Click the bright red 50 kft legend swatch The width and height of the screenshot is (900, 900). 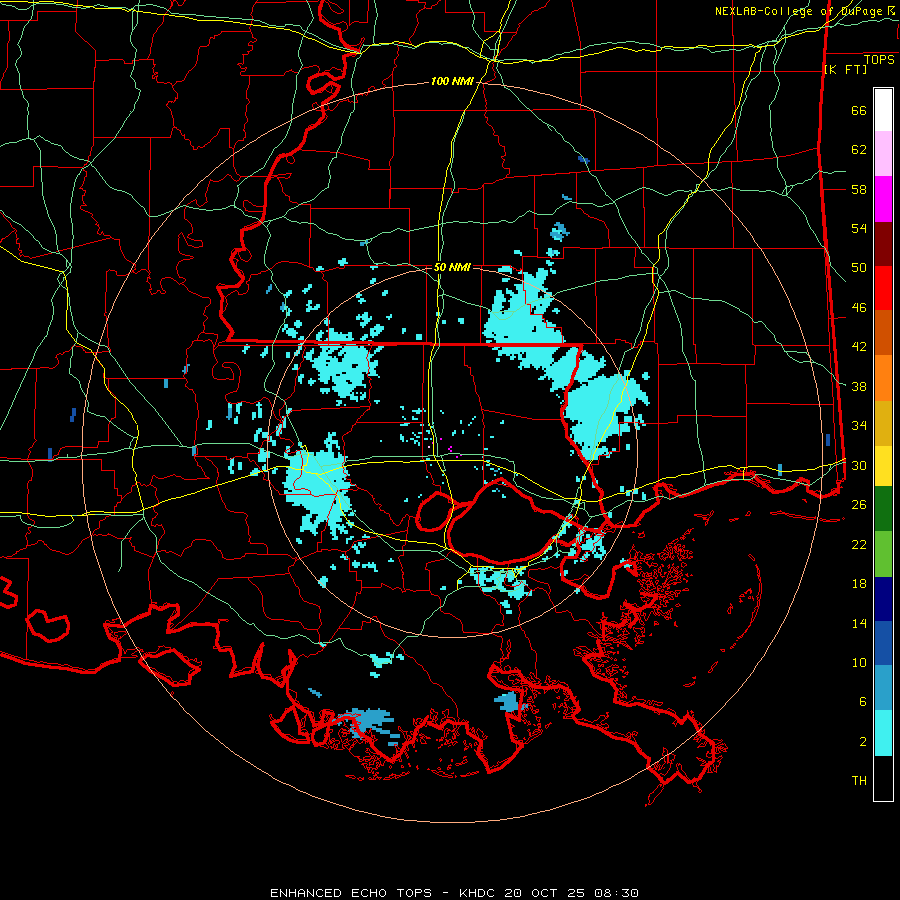pos(883,288)
